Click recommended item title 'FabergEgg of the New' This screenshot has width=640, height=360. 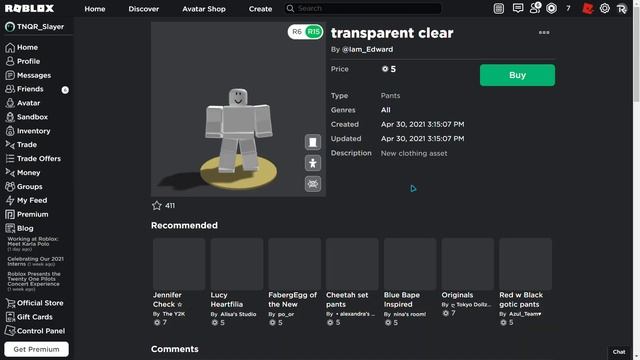point(292,300)
